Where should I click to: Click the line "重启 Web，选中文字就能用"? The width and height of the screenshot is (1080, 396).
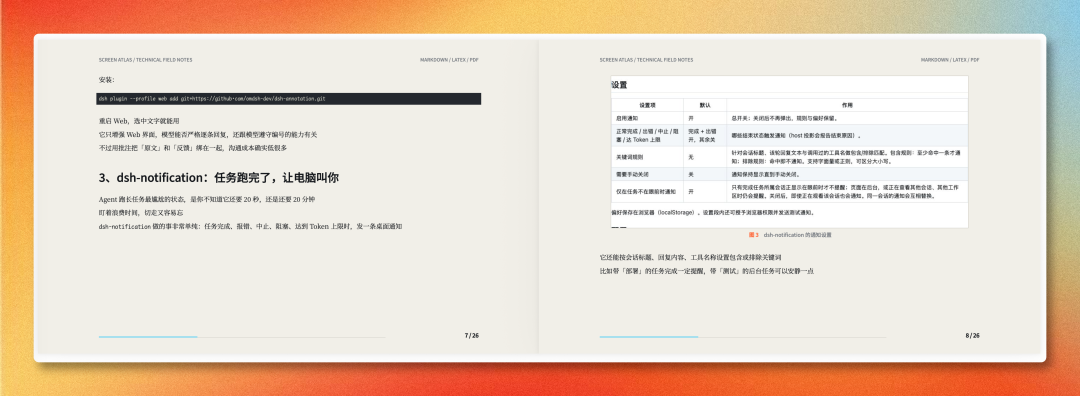click(139, 121)
